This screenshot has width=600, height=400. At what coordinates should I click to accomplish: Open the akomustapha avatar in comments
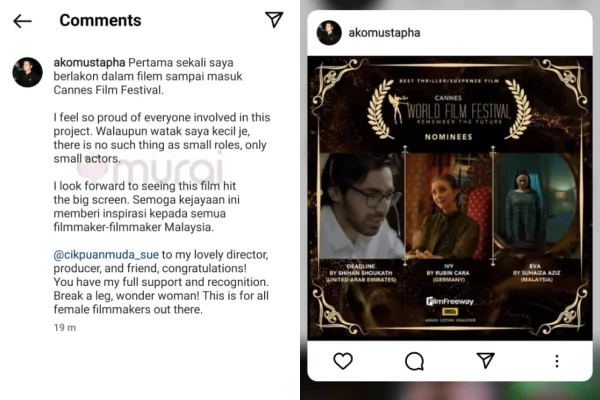click(x=28, y=72)
